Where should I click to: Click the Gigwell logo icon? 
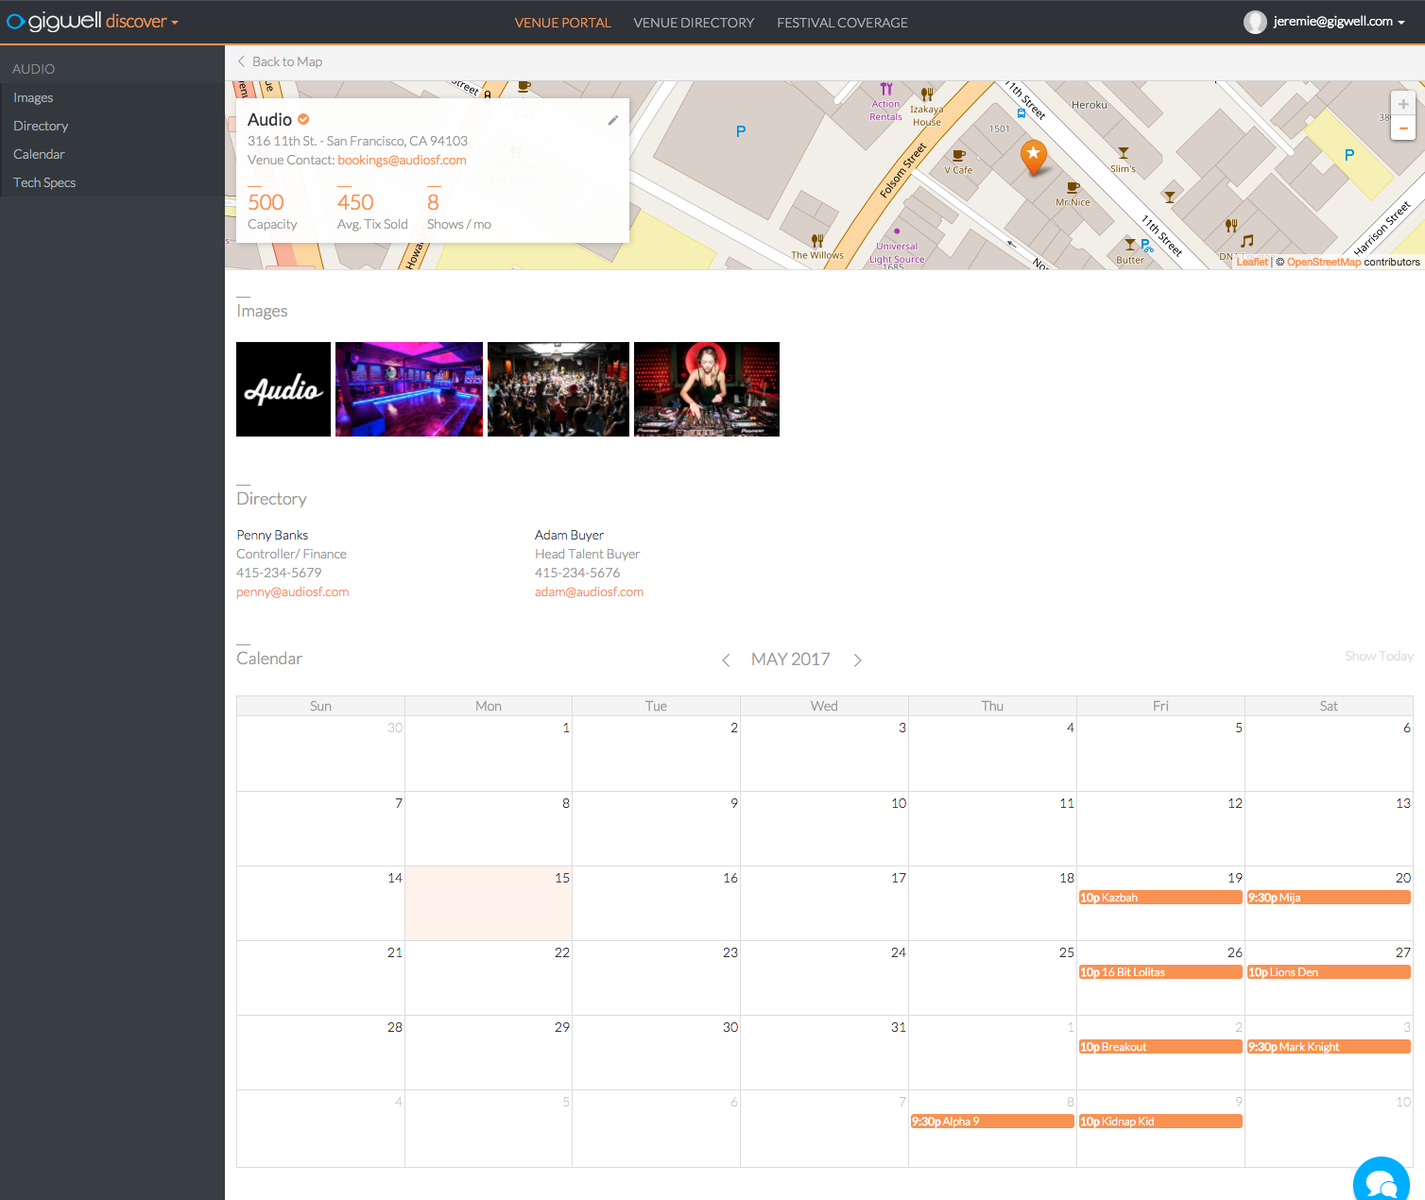[15, 20]
